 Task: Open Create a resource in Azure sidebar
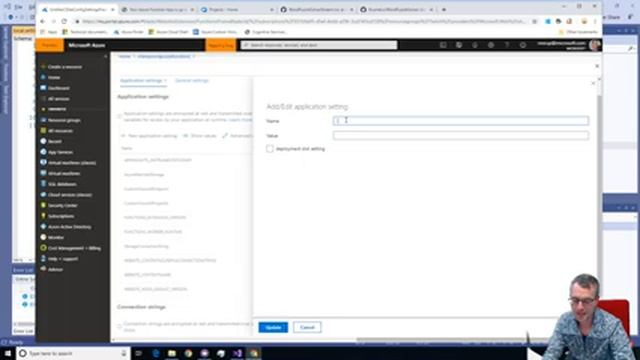[61, 67]
